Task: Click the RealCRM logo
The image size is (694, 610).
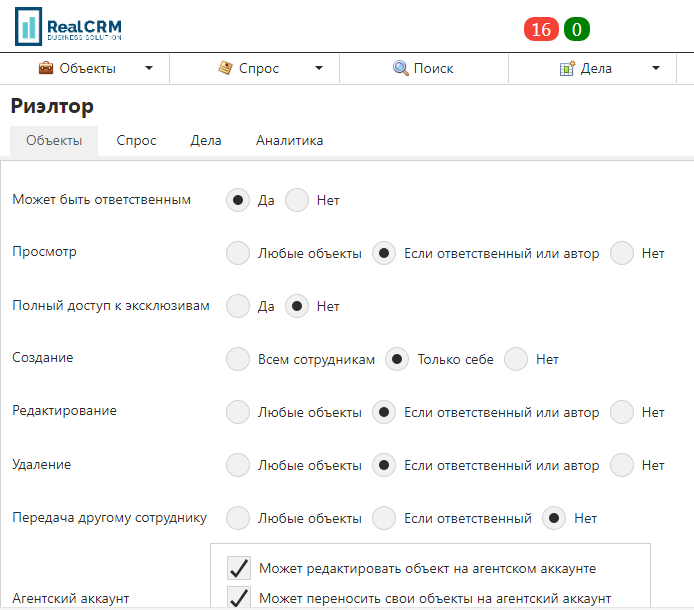Action: (68, 27)
